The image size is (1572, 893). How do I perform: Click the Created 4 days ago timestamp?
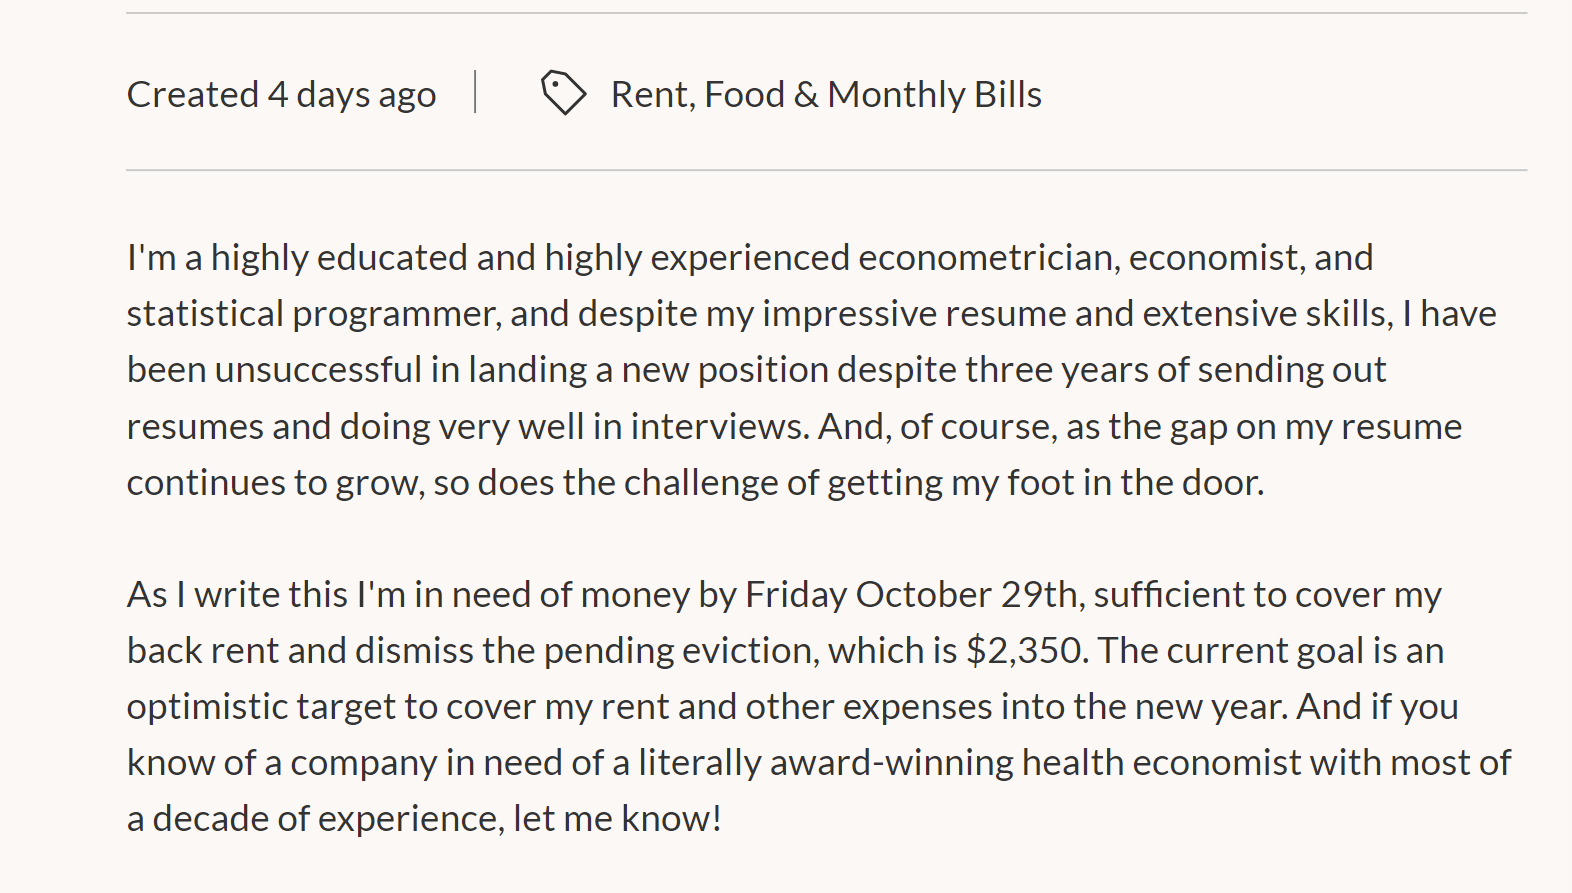point(281,95)
